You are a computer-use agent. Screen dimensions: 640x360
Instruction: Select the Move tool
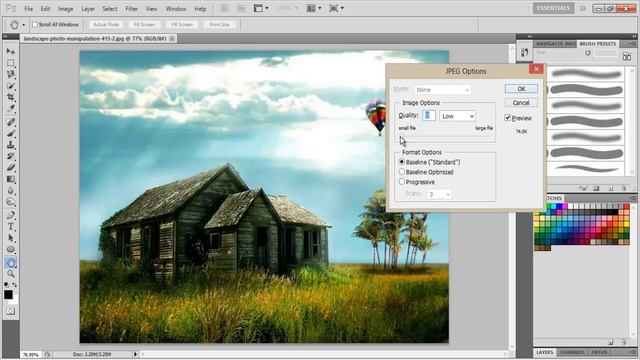(11, 51)
